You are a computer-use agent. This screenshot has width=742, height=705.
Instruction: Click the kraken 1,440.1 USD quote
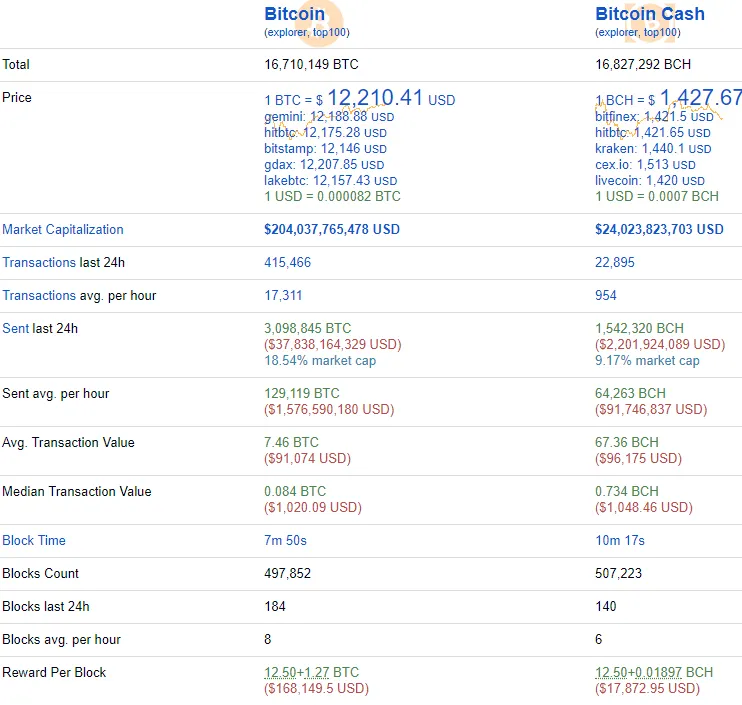coord(653,149)
